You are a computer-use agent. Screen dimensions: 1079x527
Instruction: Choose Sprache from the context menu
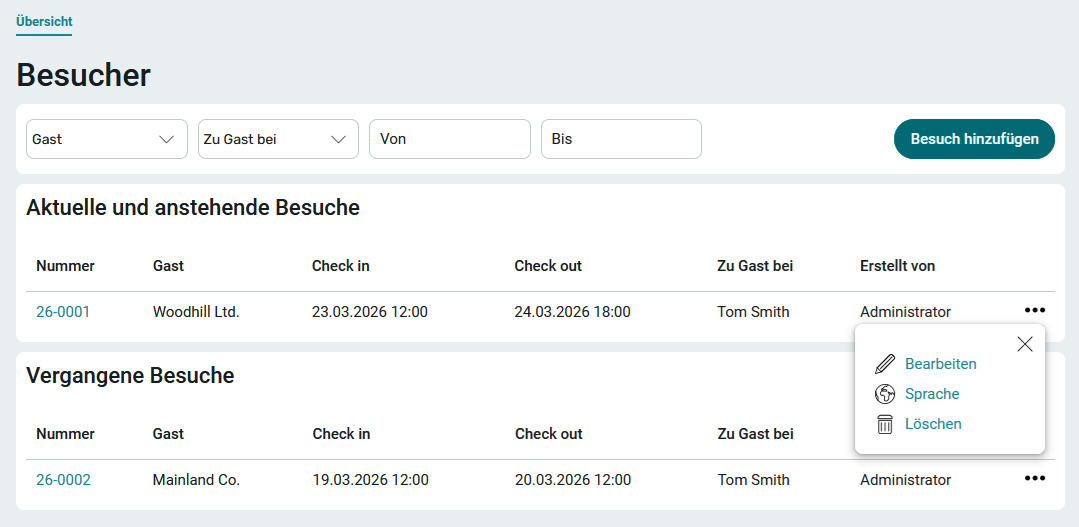(932, 394)
